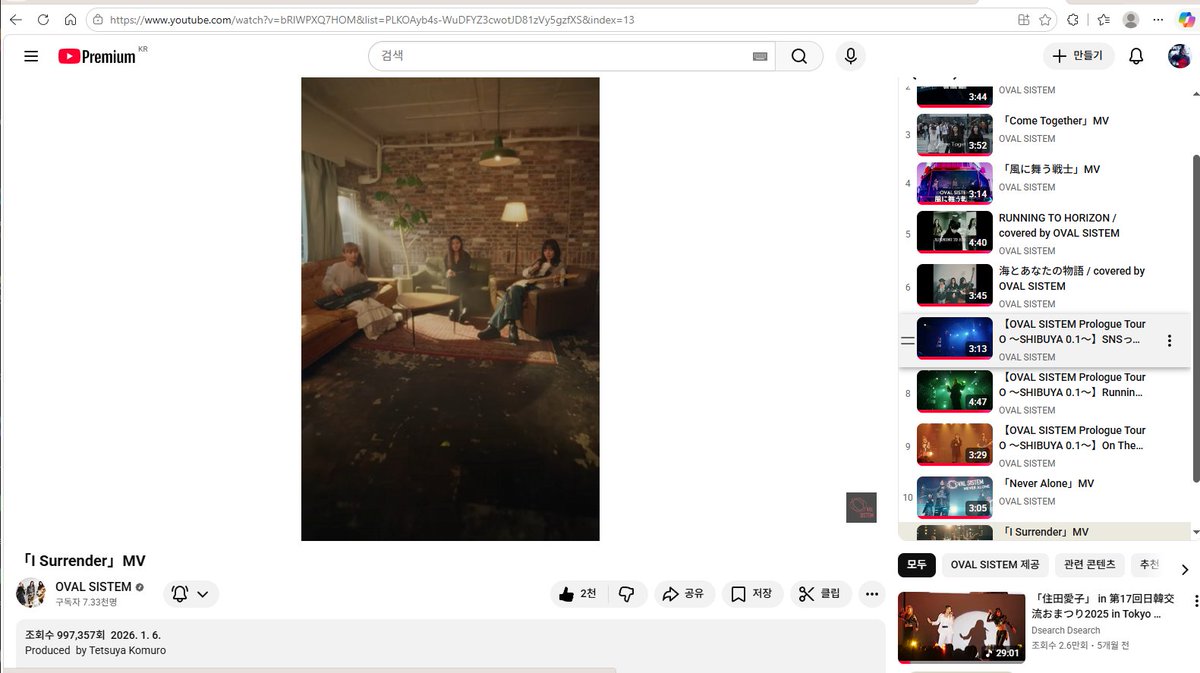This screenshot has width=1200, height=673.
Task: Play the 3:13 SHIBUYA 0.1 SNS video
Action: point(1044,340)
